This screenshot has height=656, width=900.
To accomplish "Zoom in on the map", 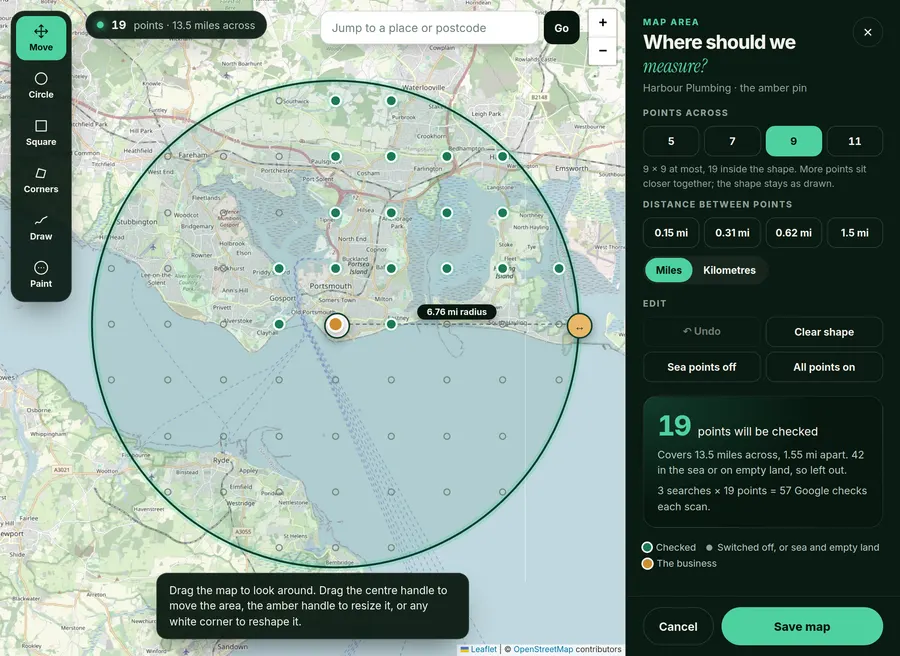I will coord(603,23).
